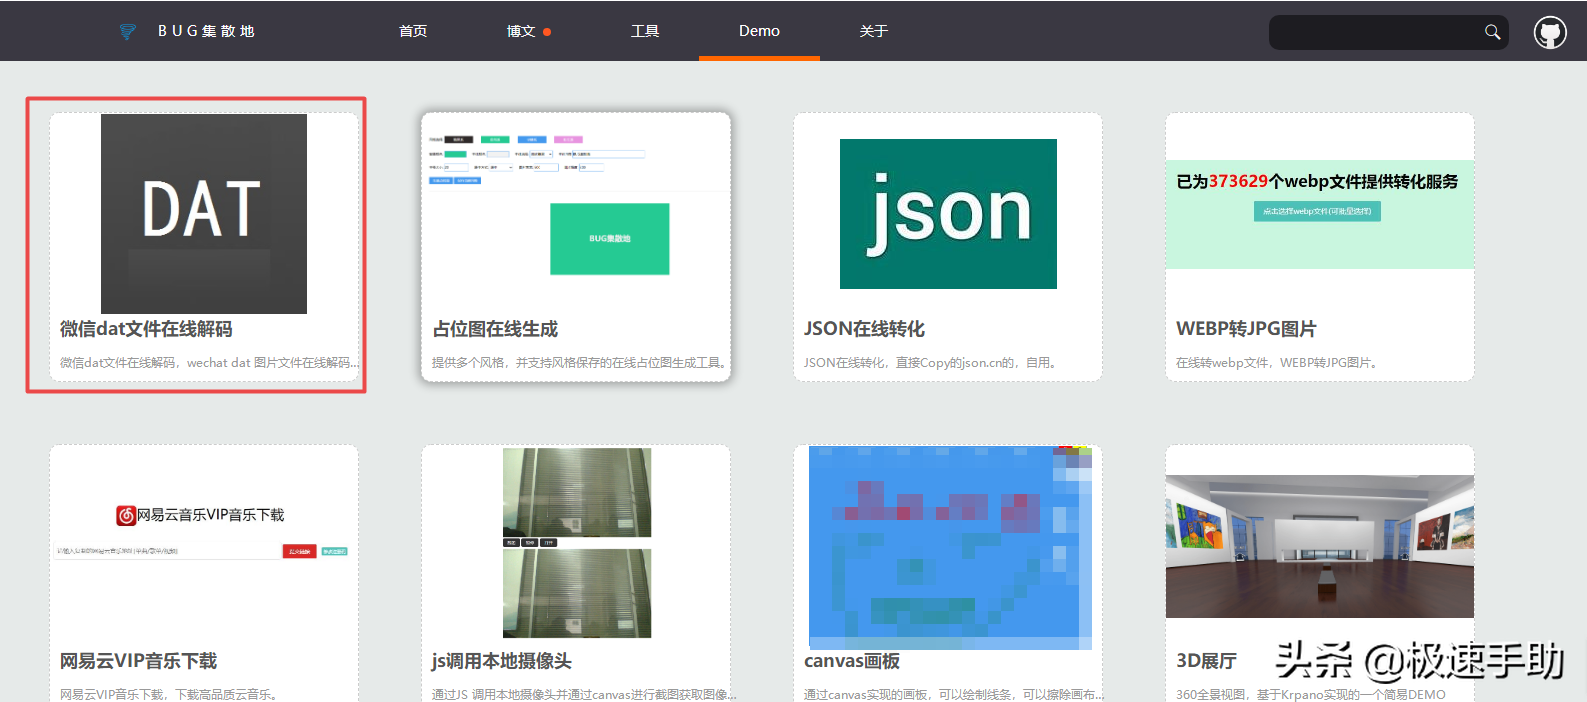Click the BUG集散地 site title
1587x702 pixels.
206,31
